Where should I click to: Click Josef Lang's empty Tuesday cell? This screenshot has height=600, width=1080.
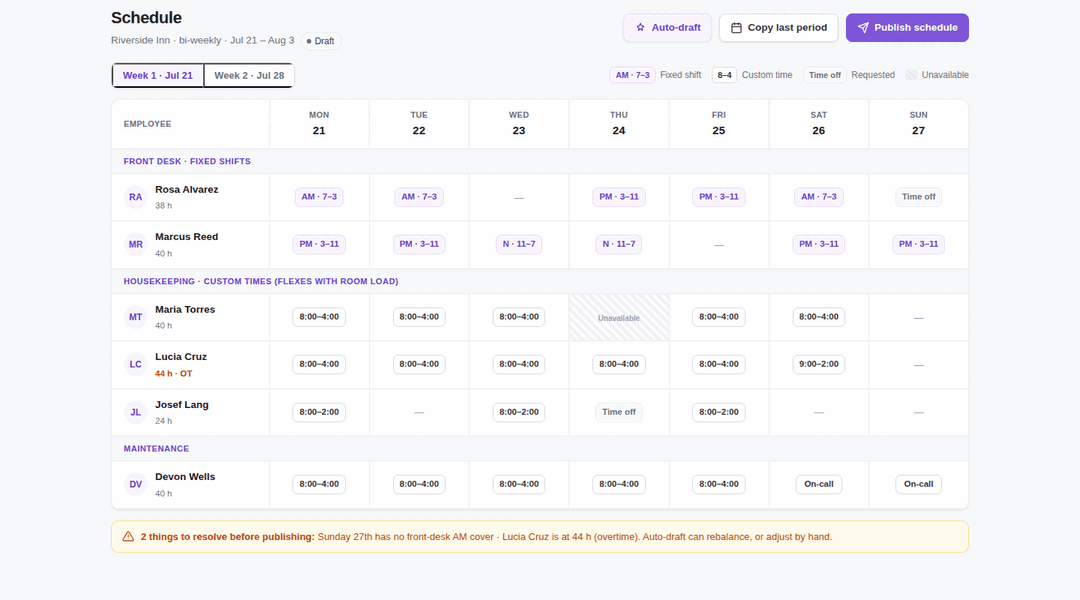click(419, 412)
